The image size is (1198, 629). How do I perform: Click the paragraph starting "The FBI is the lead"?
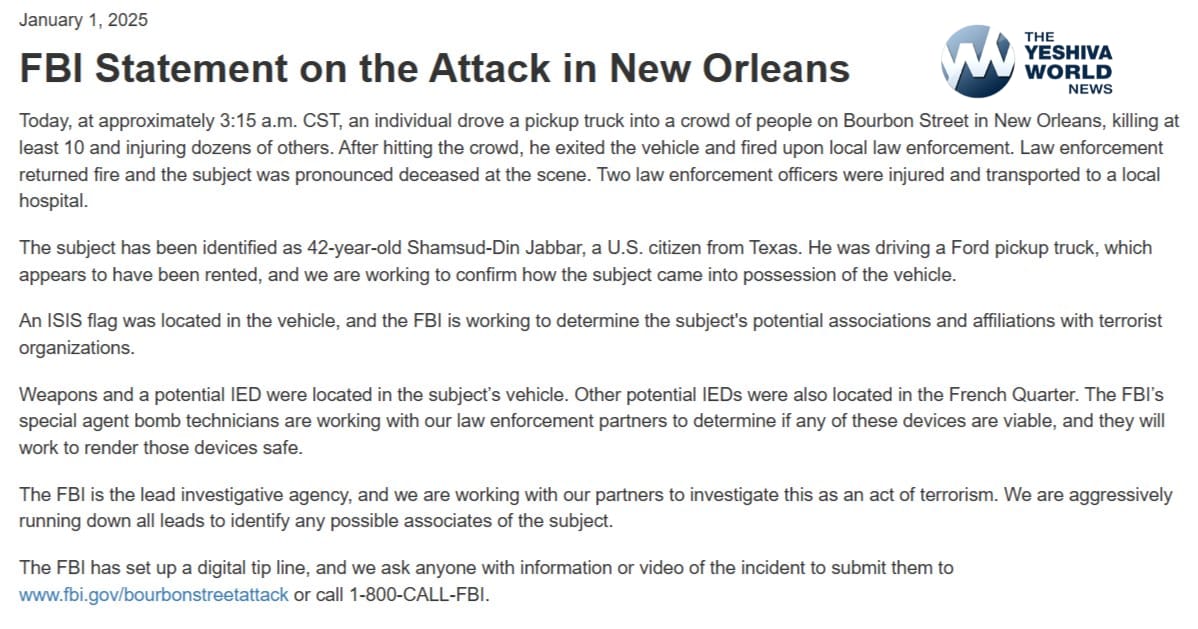click(590, 508)
